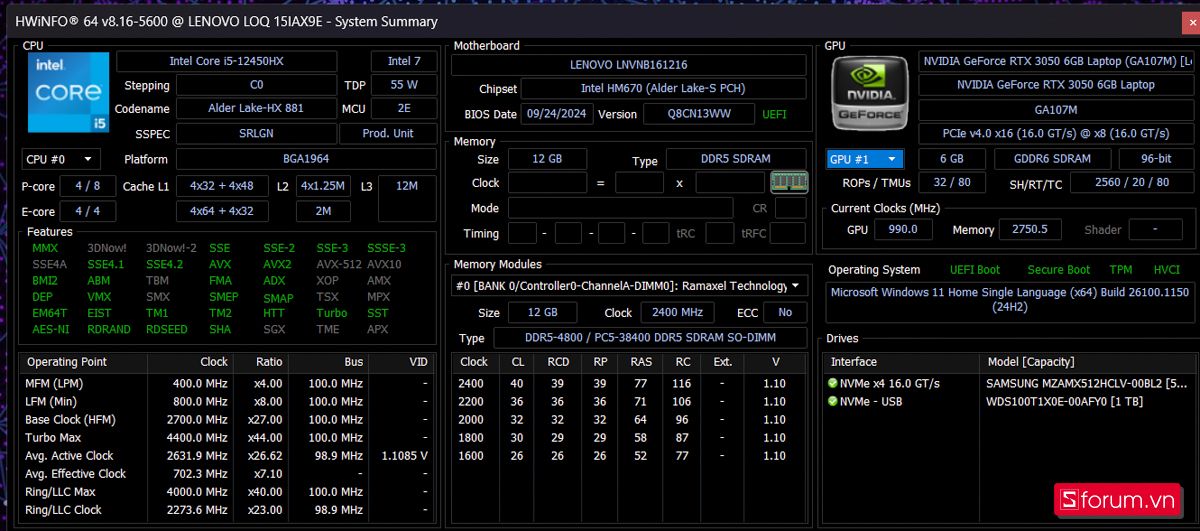Click the NVIDIA GeForce logo

(x=870, y=92)
